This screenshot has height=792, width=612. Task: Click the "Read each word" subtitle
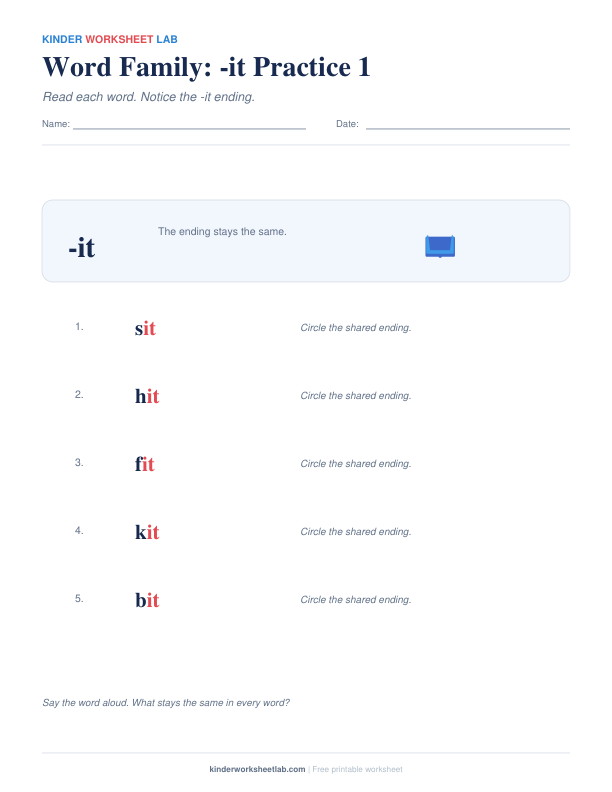point(148,97)
